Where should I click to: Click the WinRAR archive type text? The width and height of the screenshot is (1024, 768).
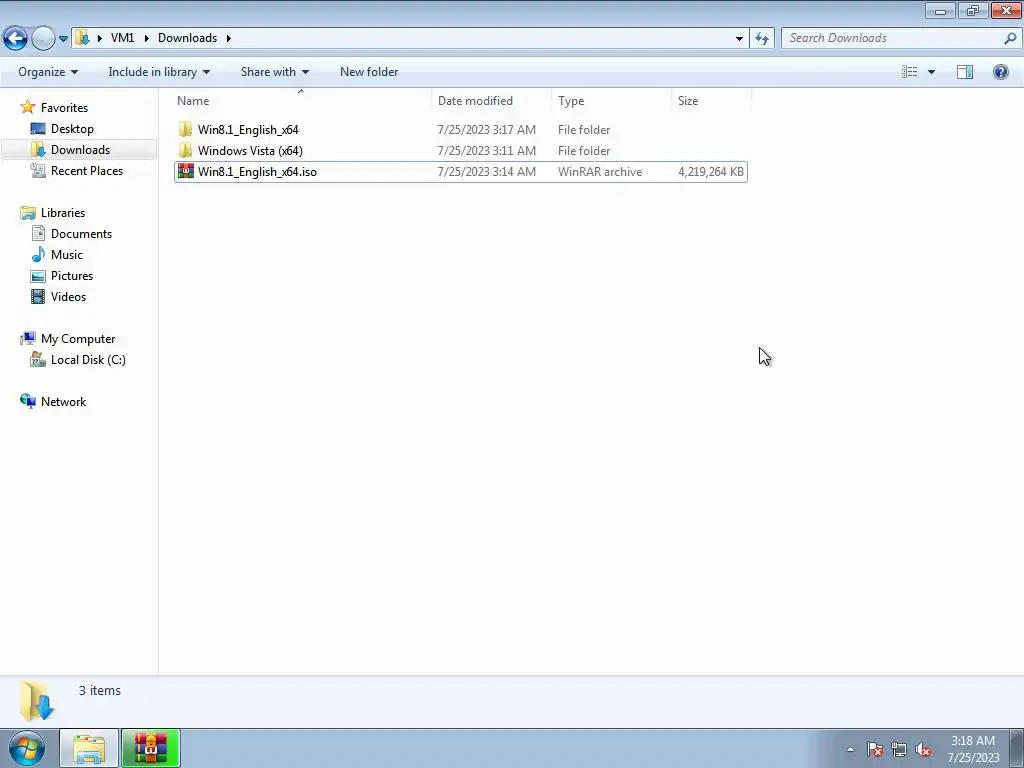pos(600,172)
